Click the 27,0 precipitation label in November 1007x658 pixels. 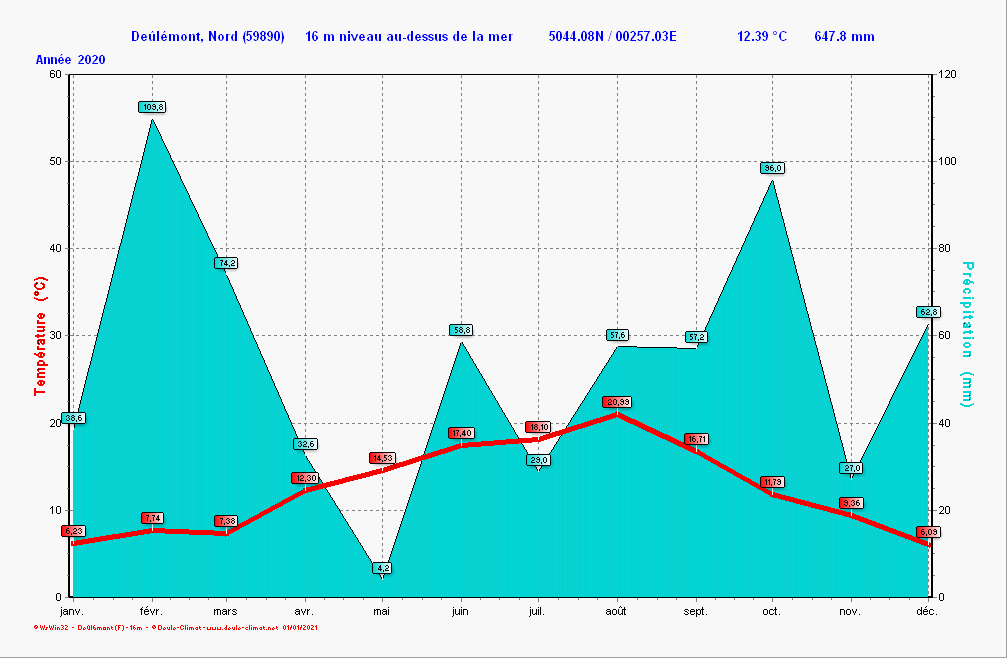pos(851,468)
